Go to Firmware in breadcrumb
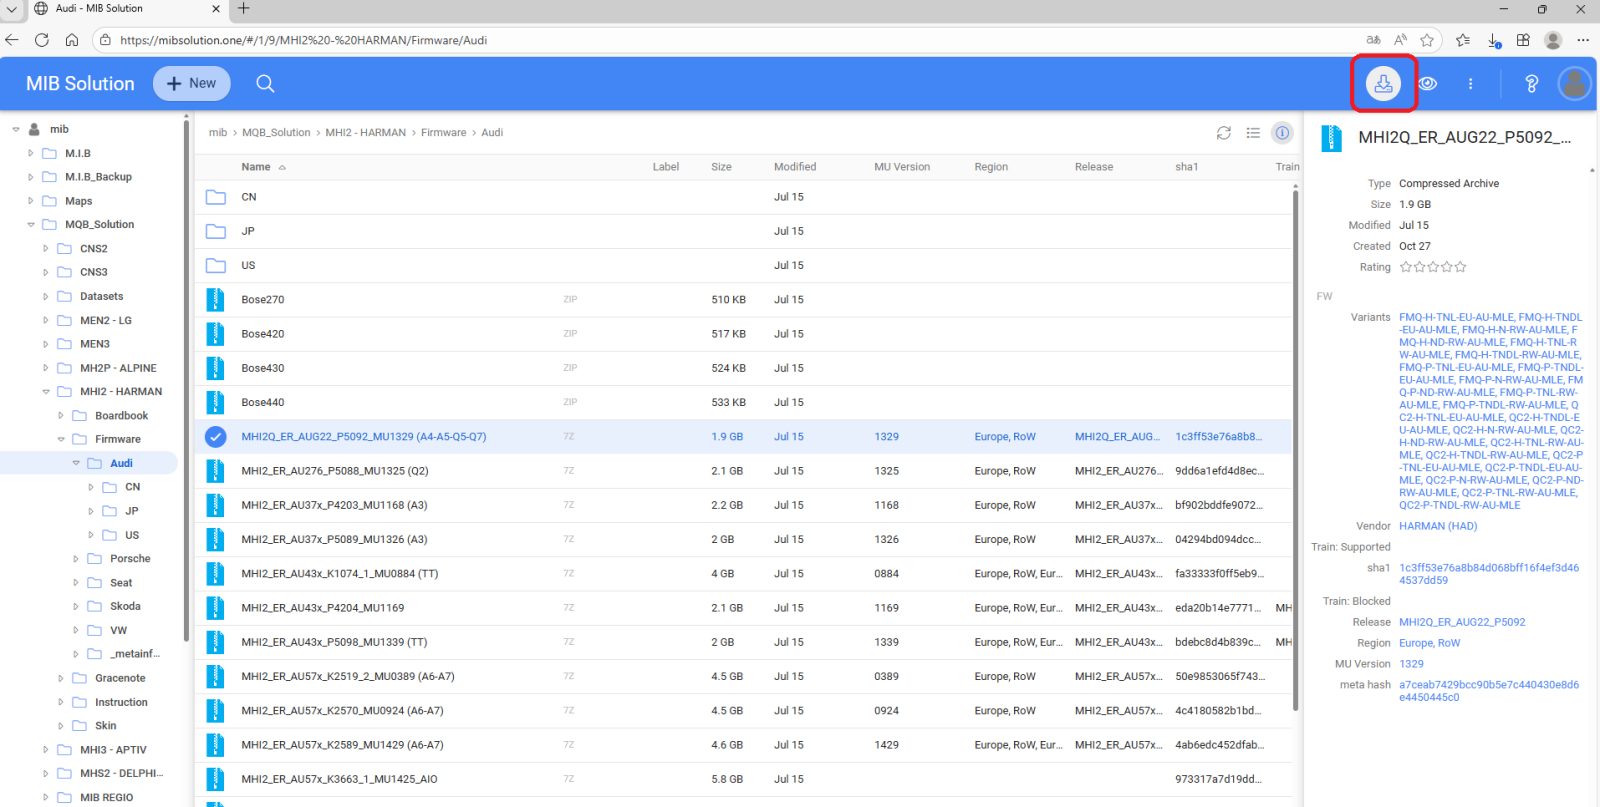This screenshot has height=807, width=1600. [443, 133]
